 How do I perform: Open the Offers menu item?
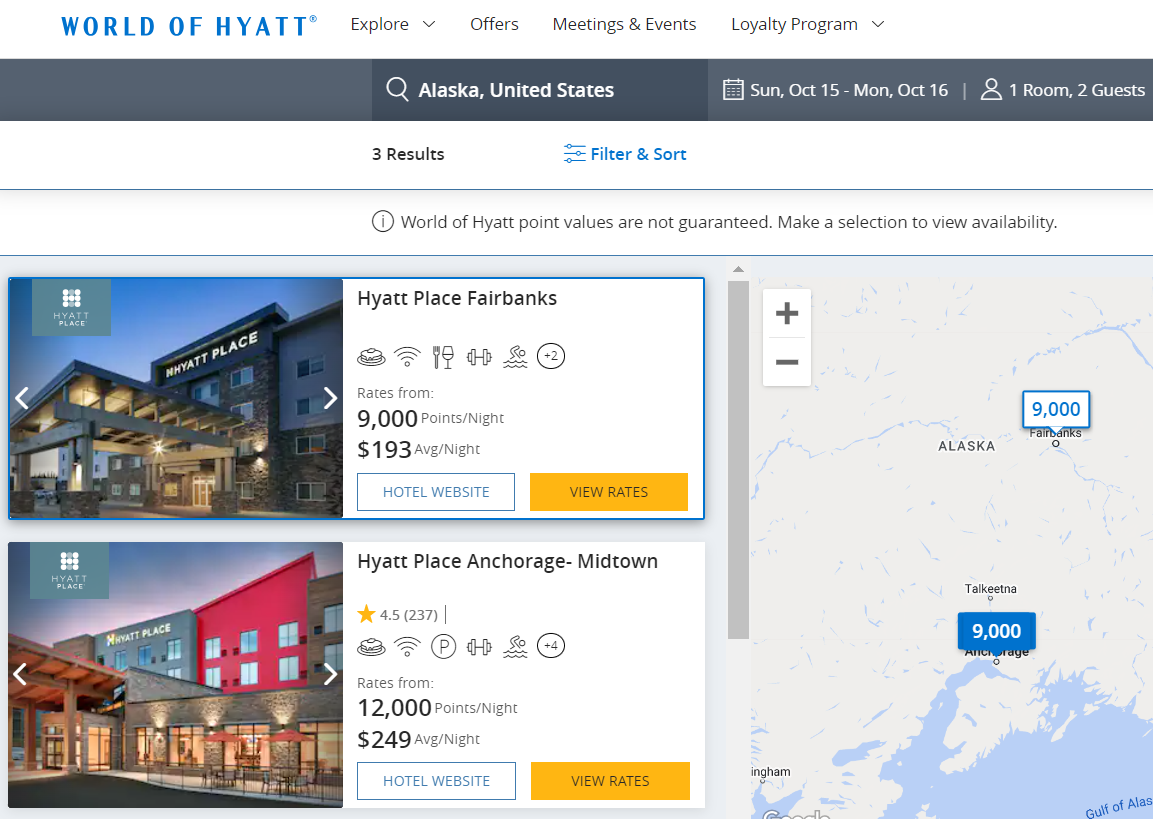tap(494, 23)
